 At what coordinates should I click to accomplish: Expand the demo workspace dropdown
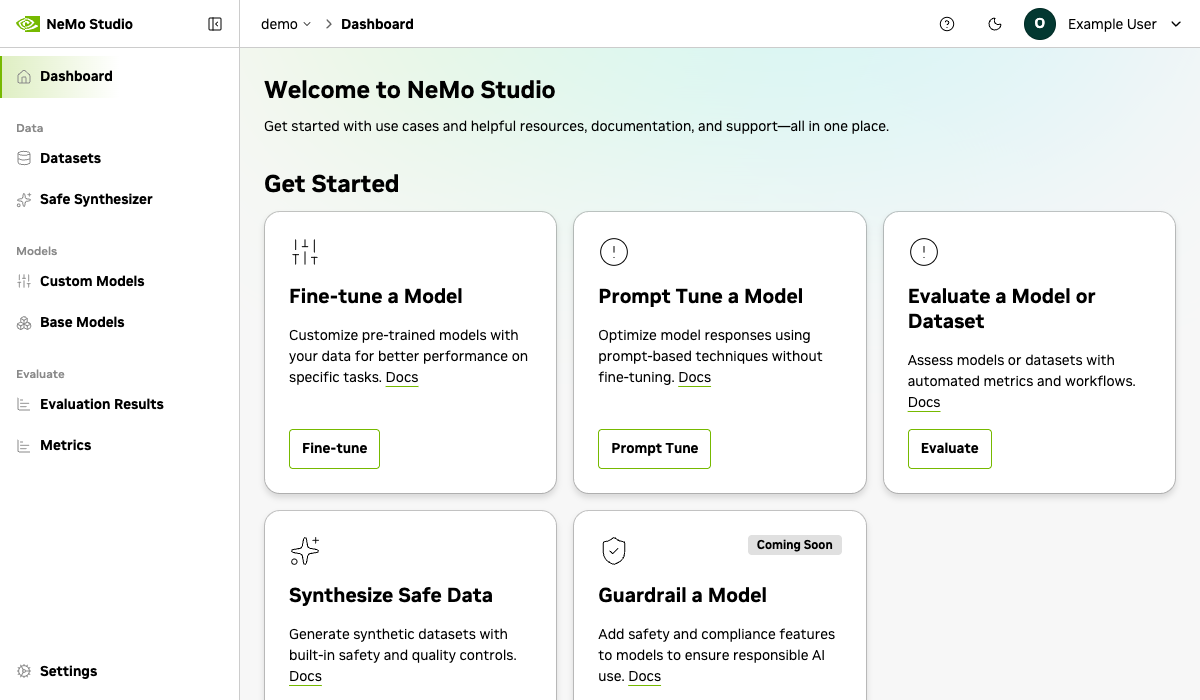click(x=286, y=24)
